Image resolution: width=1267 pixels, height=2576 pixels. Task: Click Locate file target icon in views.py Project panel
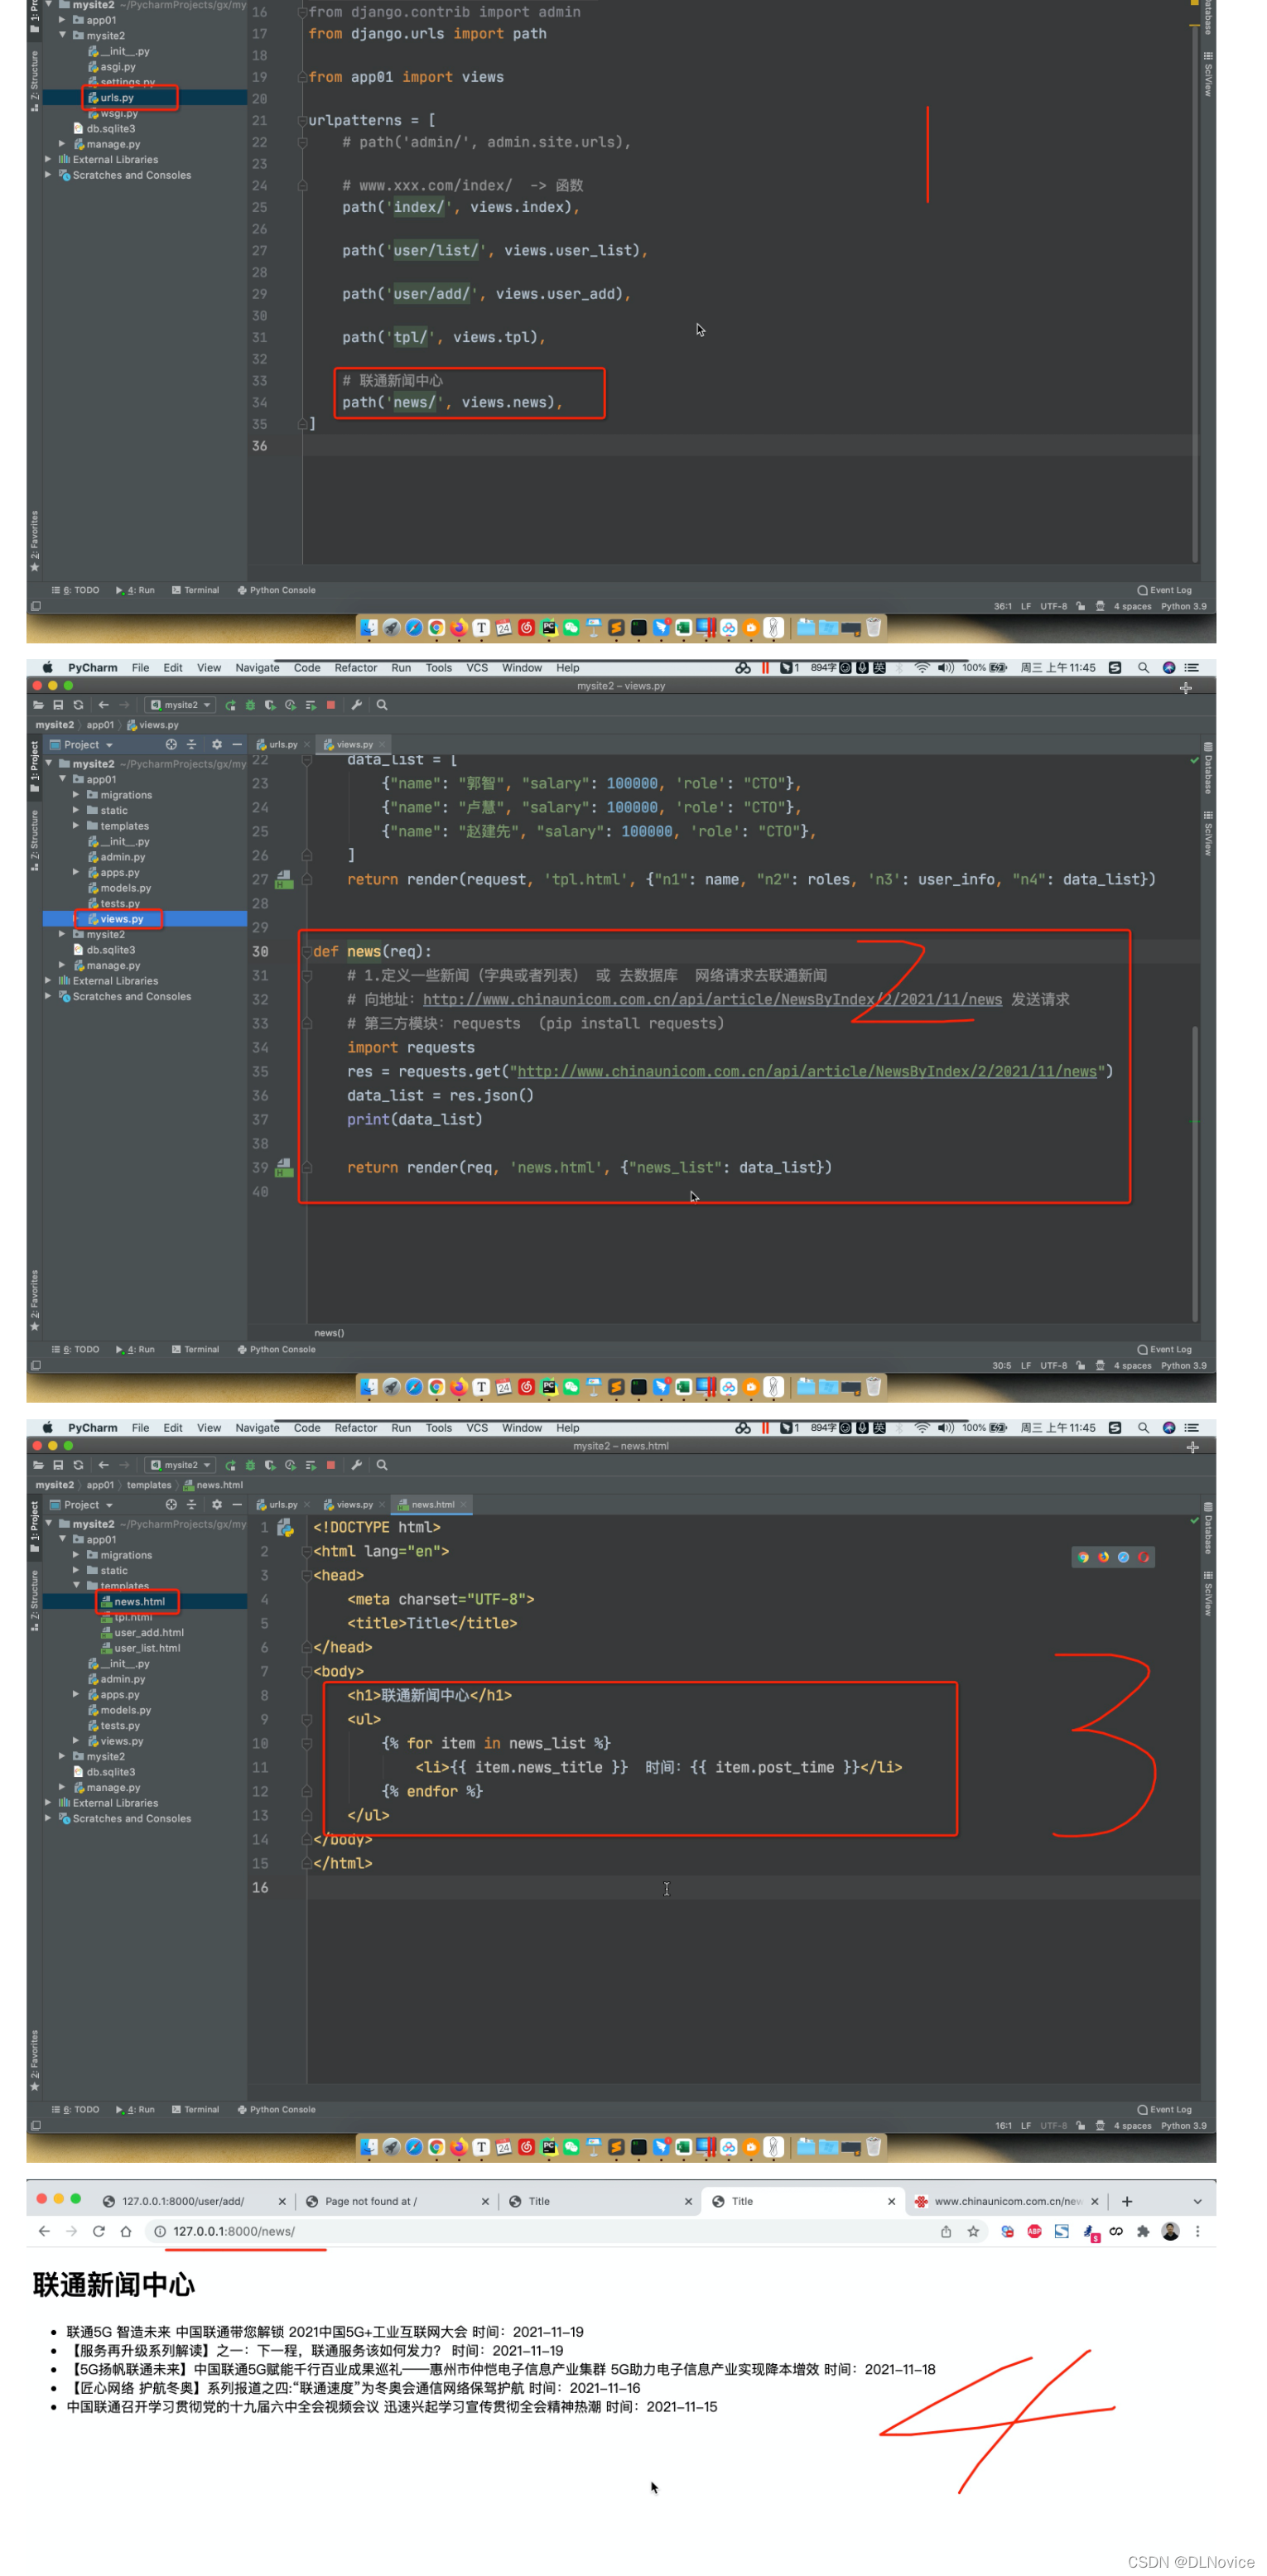(171, 745)
